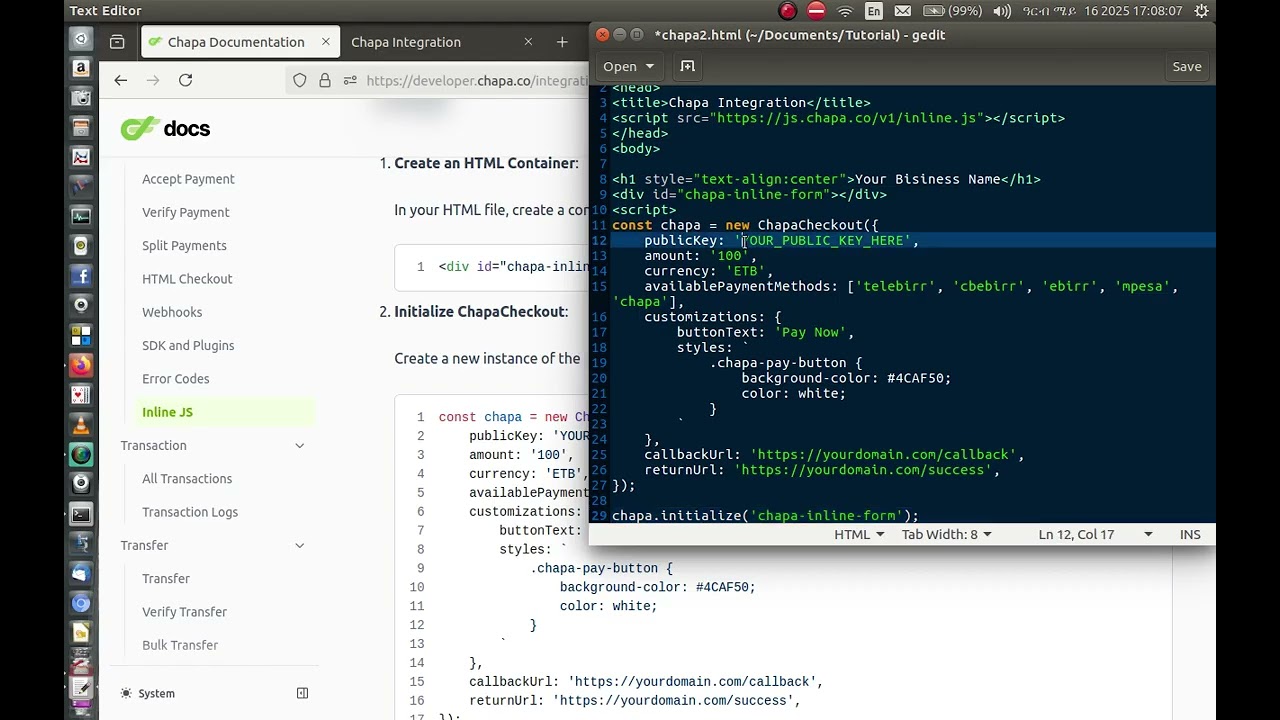Screen dimensions: 1280x720
Task: Close the Chapa Documentation tab
Action: point(325,42)
